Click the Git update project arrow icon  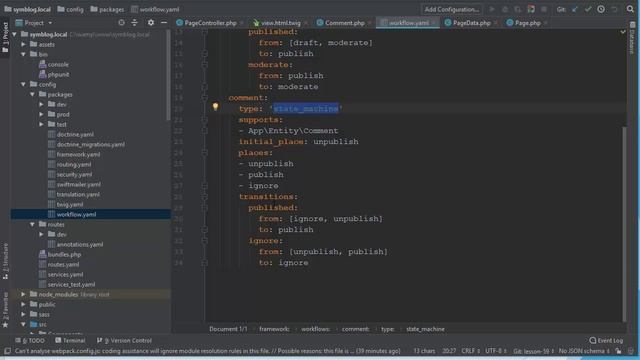click(575, 9)
